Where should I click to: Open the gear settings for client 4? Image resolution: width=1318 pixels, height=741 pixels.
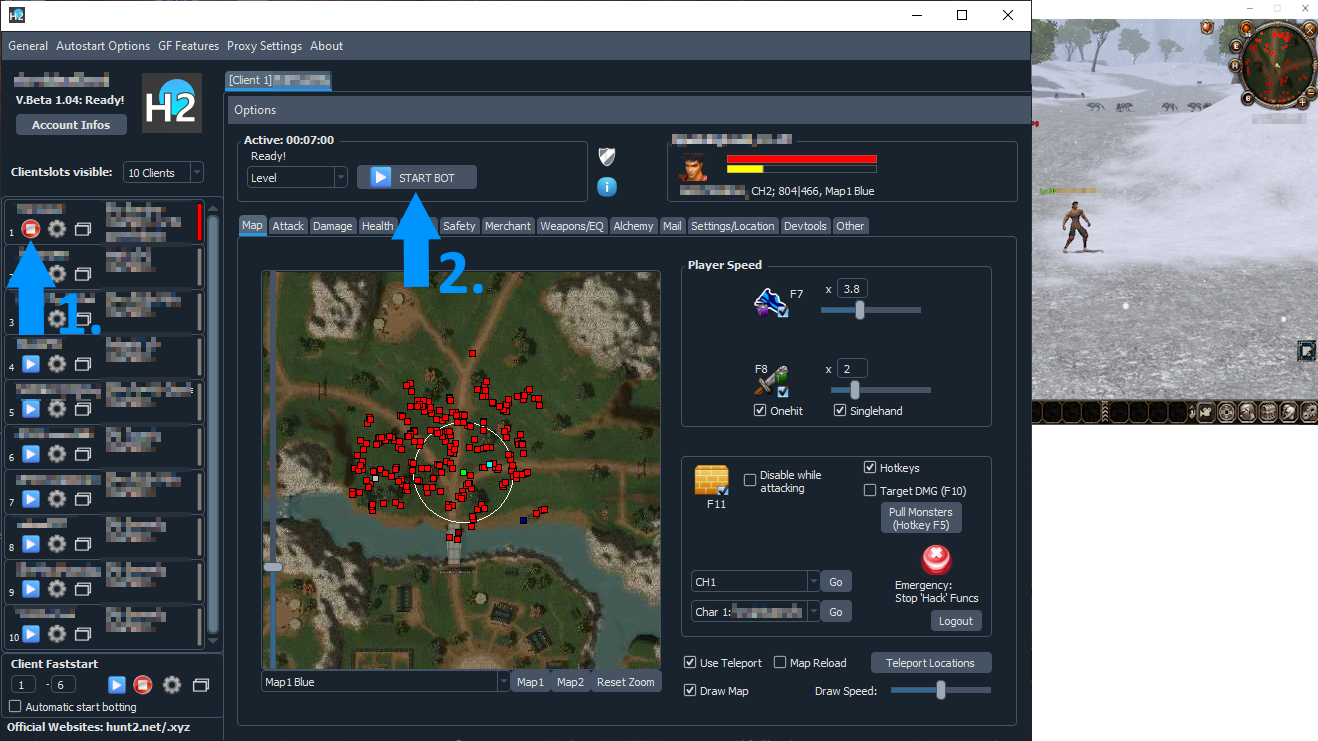(57, 364)
